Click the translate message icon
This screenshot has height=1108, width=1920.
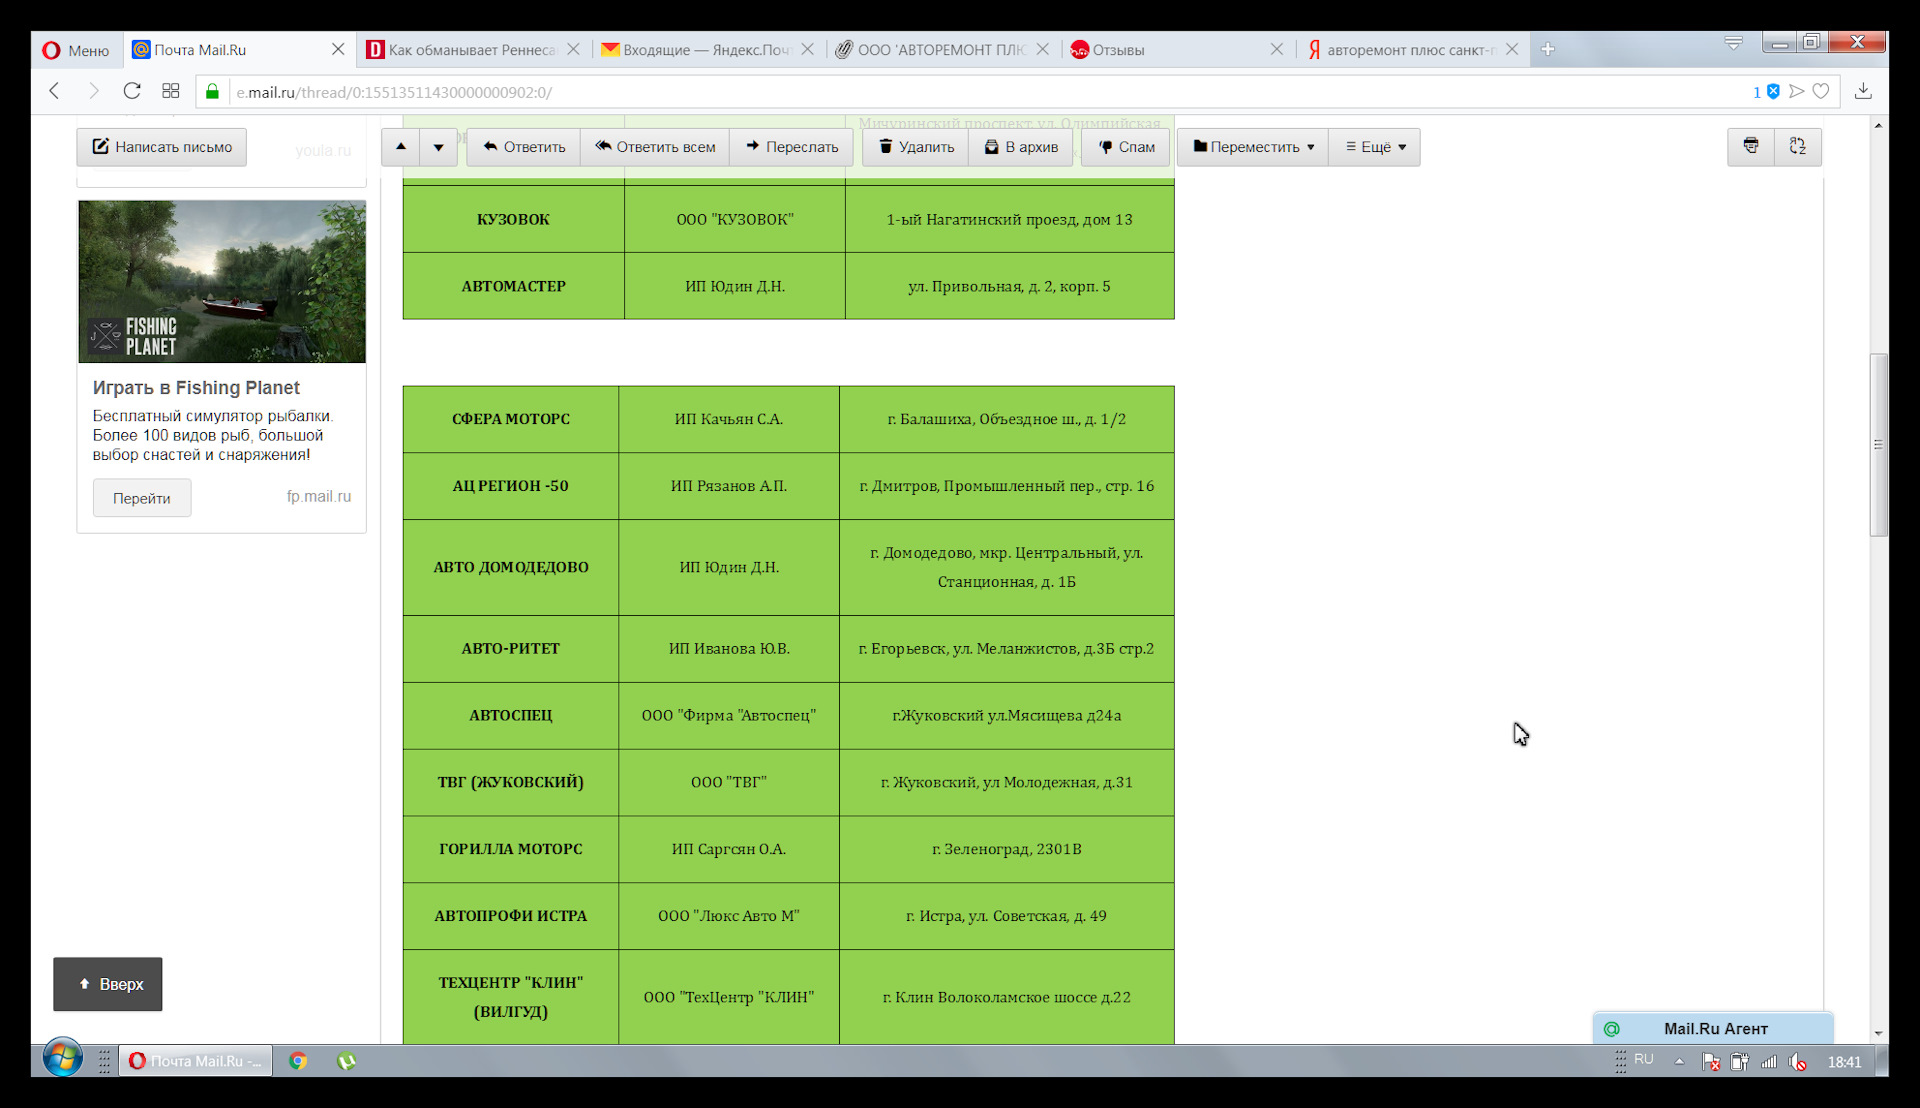(1798, 147)
